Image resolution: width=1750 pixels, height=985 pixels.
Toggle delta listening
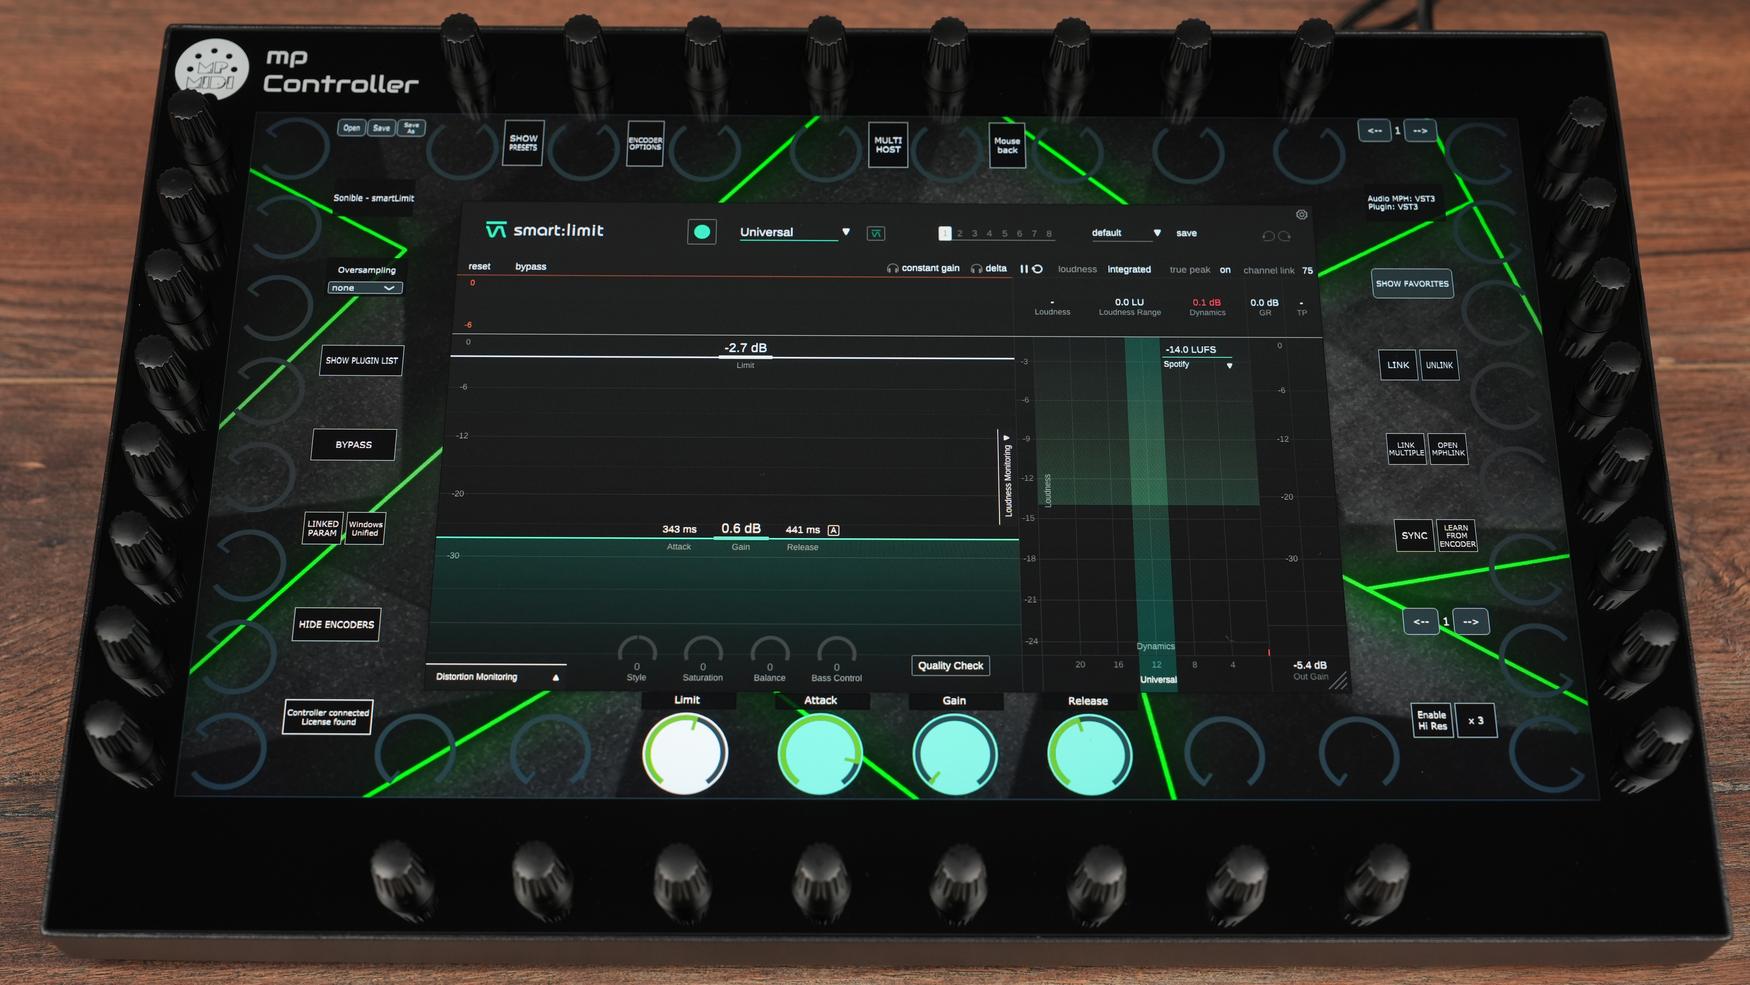[x=989, y=268]
